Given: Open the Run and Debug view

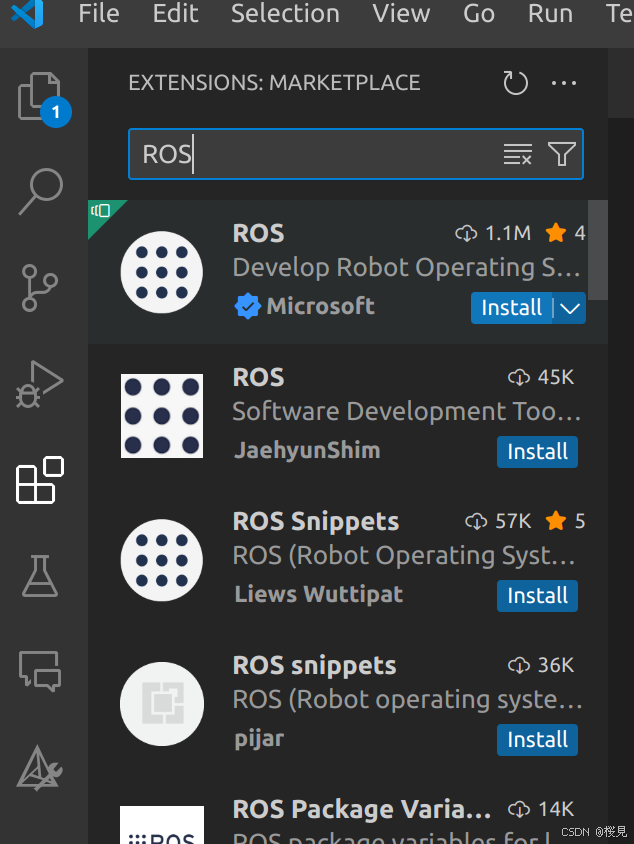Looking at the screenshot, I should [x=40, y=384].
